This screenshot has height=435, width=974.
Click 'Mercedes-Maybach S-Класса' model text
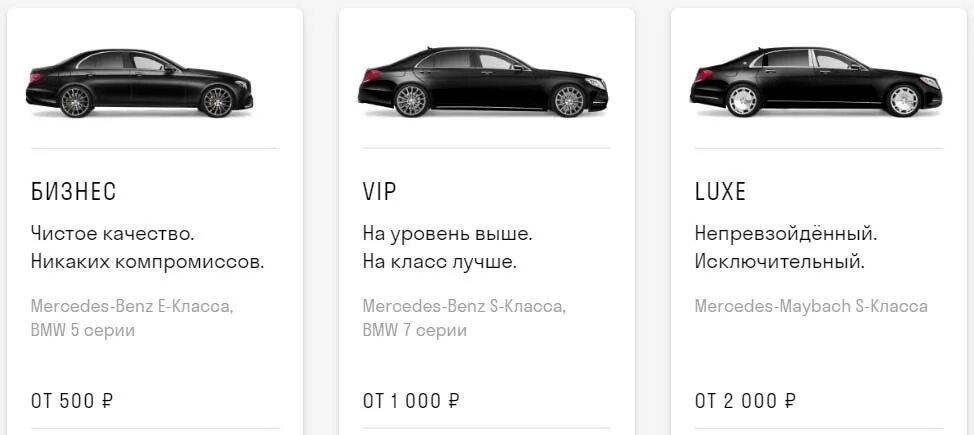tap(811, 306)
